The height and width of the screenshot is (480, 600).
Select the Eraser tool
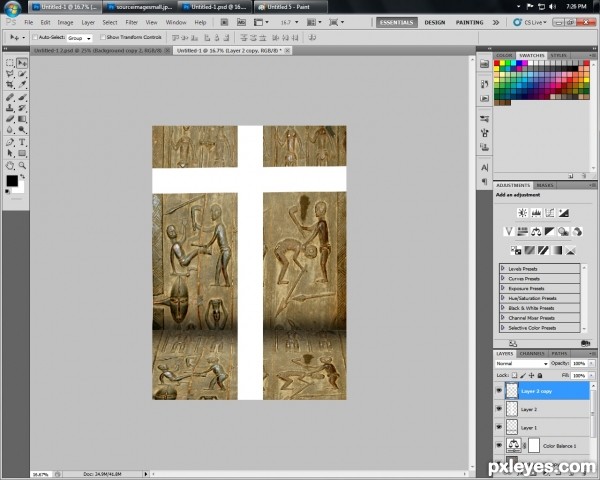[10, 119]
